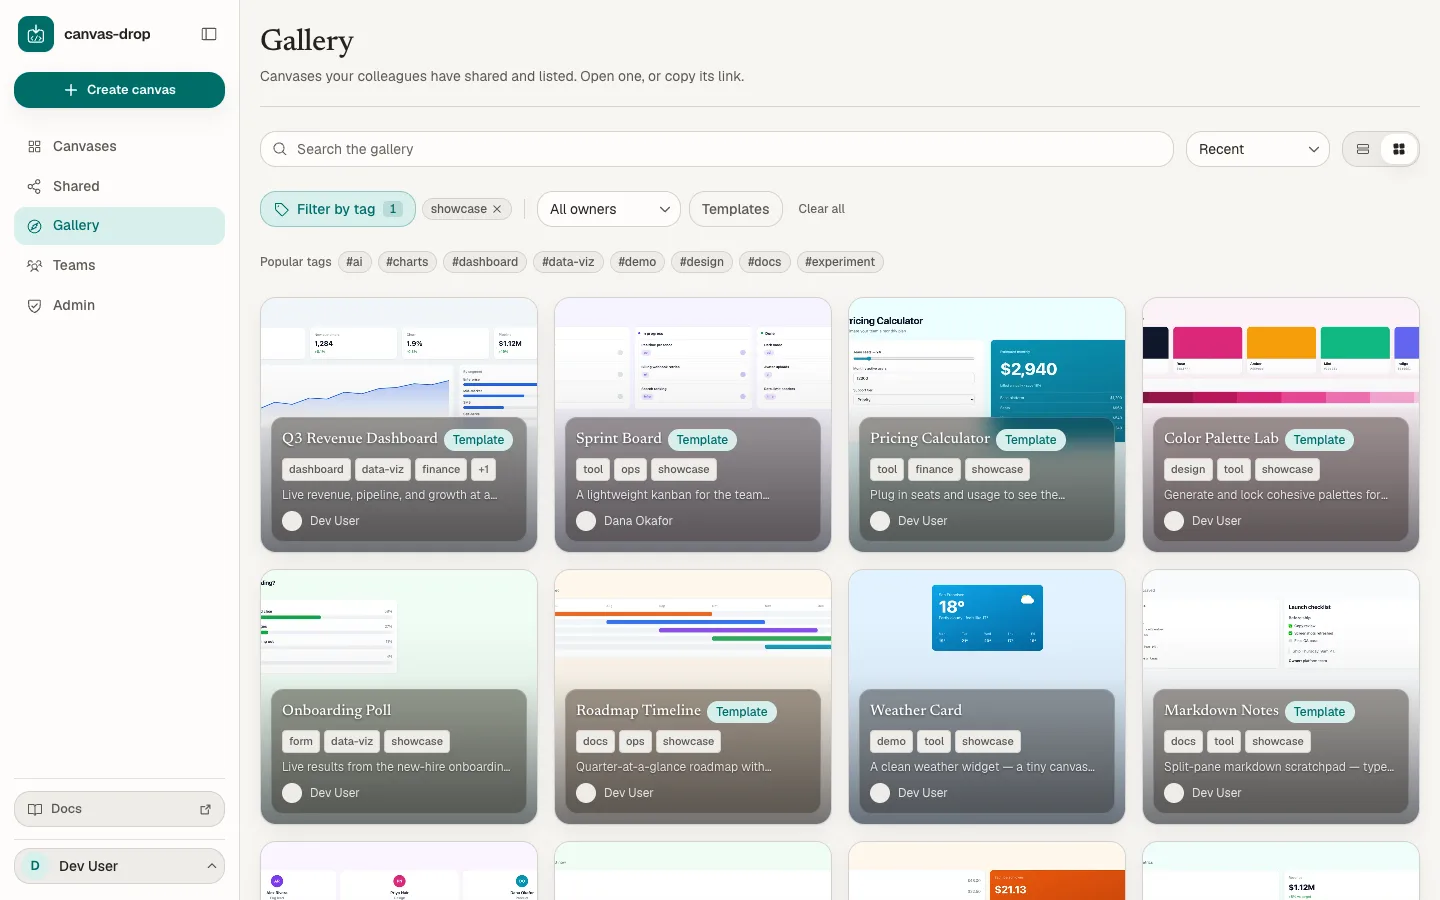This screenshot has height=900, width=1440.
Task: Select the #design popular tag
Action: (702, 262)
